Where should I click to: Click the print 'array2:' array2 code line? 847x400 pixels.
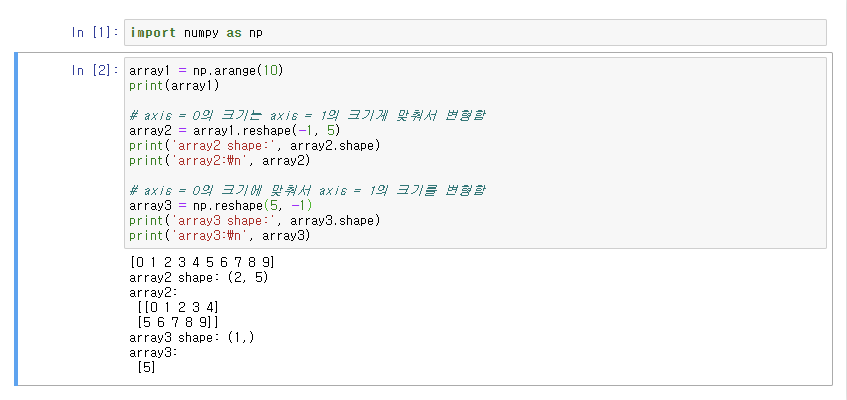[220, 161]
